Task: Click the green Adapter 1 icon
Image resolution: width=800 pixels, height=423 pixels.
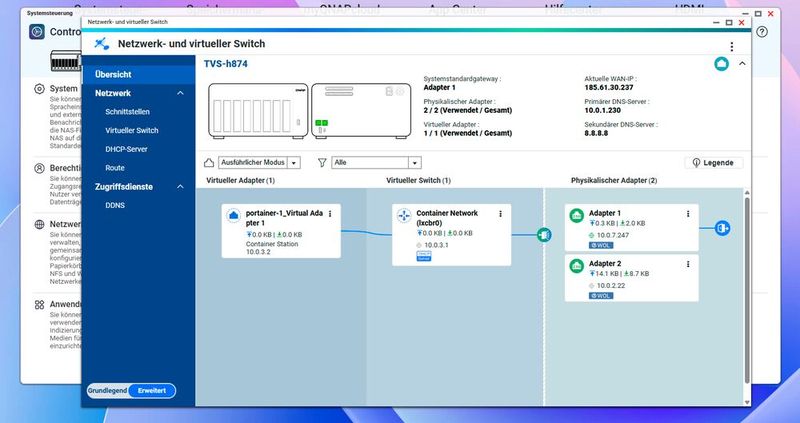Action: pos(577,215)
